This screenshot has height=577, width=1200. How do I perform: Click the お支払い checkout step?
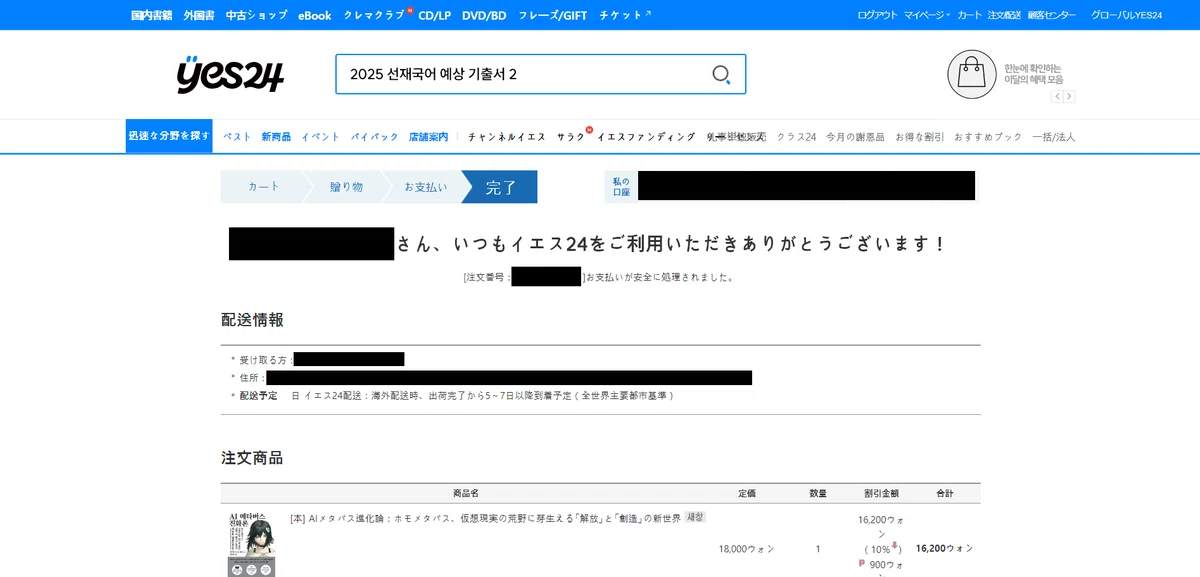click(x=426, y=187)
